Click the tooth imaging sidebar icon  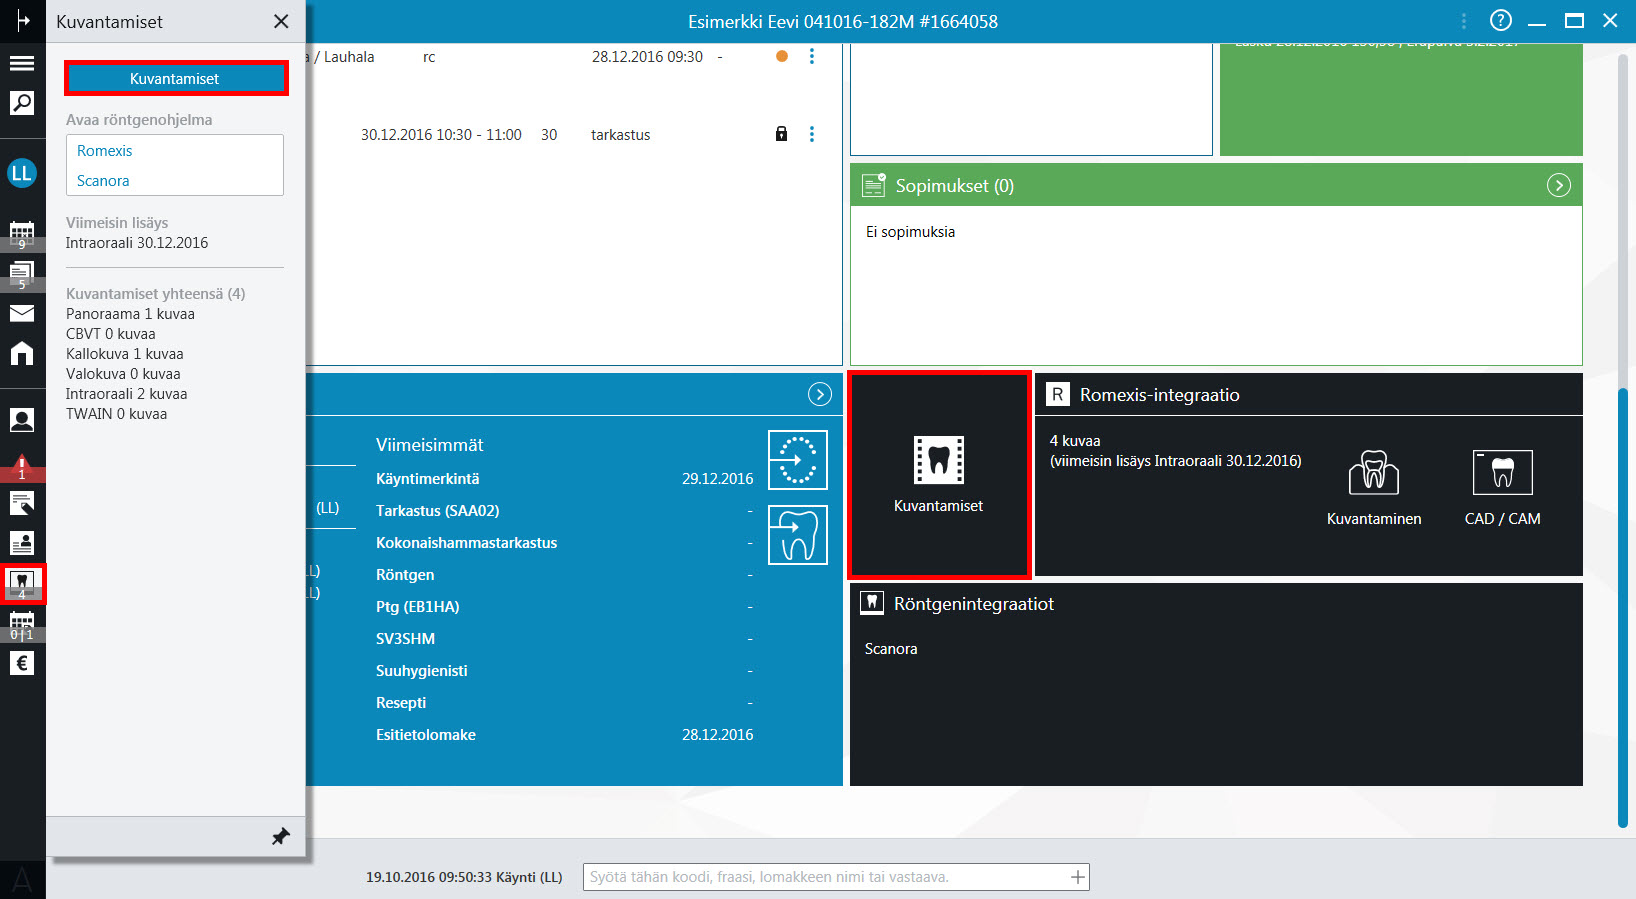tap(22, 583)
